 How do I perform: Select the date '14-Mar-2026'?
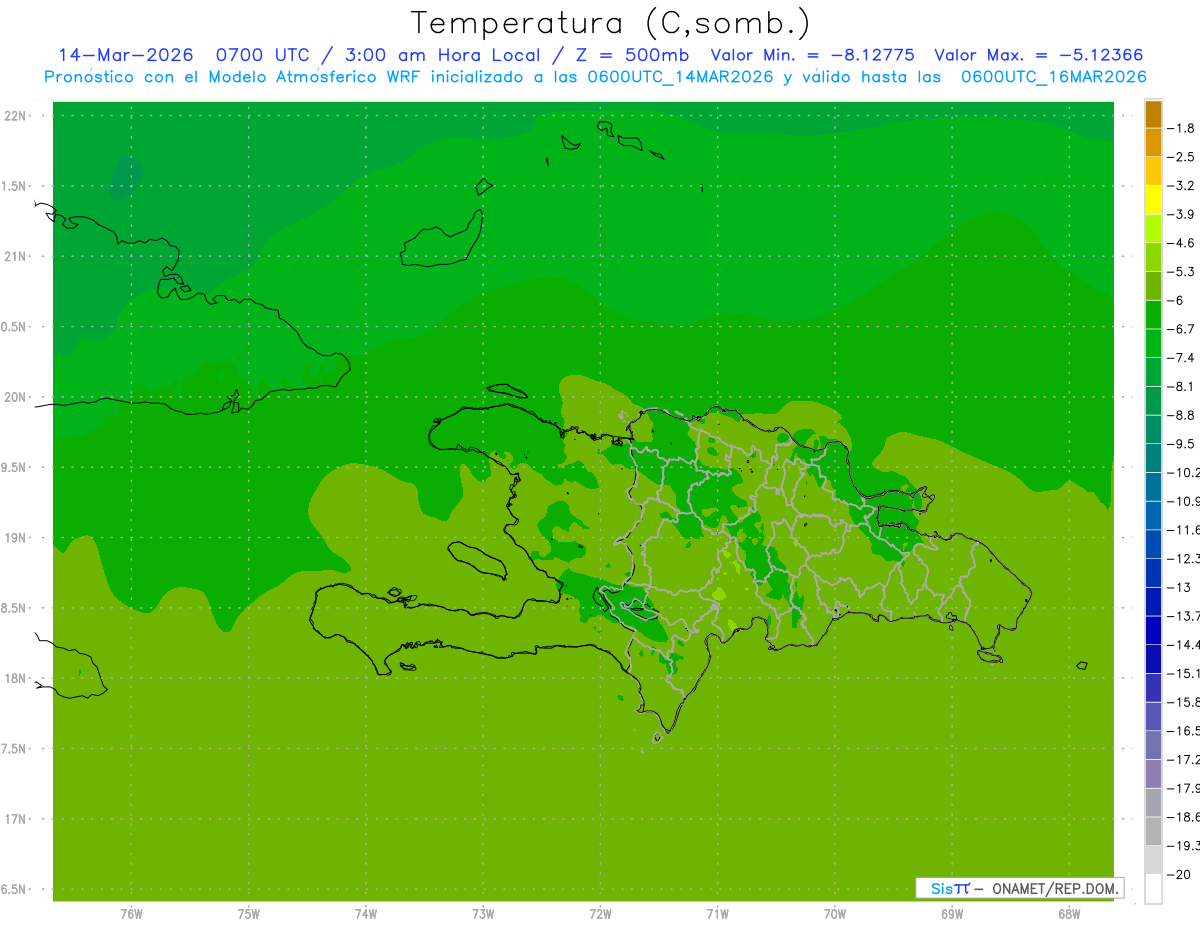click(125, 55)
